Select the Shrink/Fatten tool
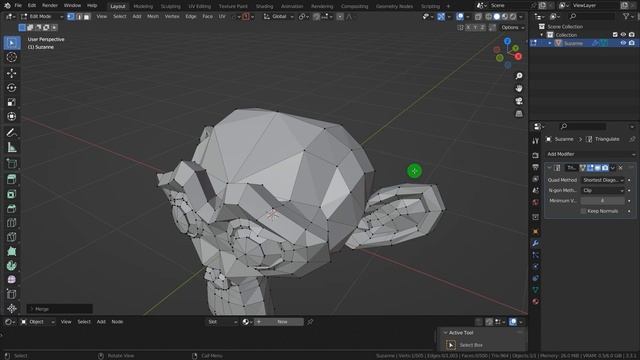Viewport: 640px width, 360px height. (12, 309)
